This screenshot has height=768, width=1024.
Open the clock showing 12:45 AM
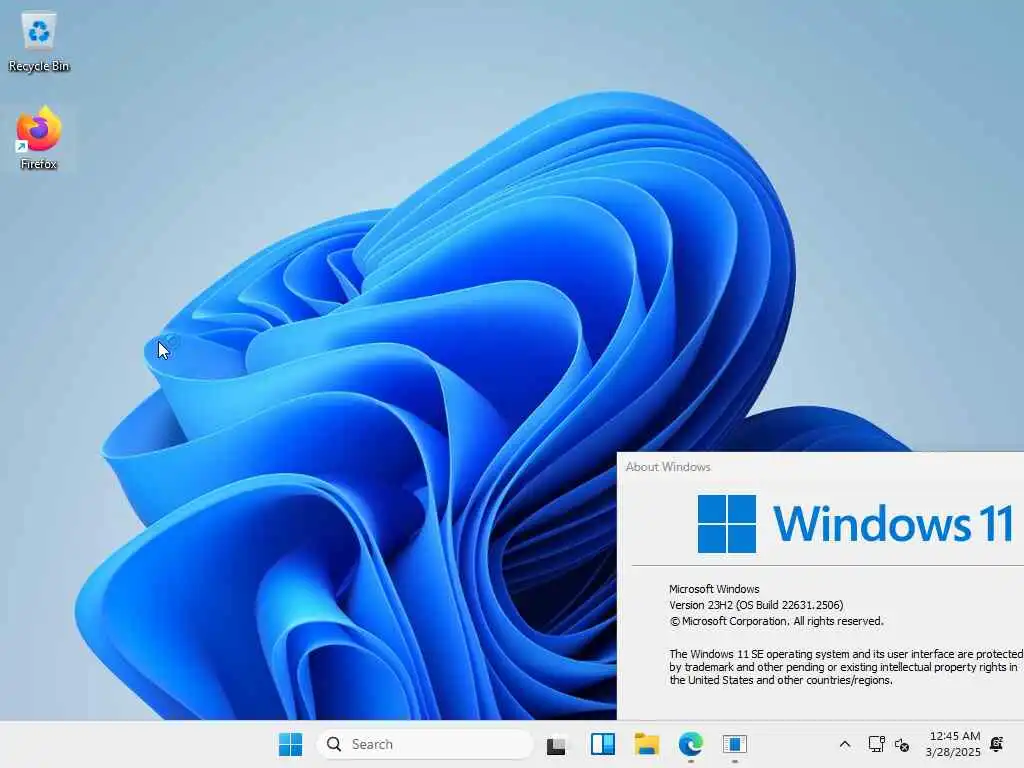(x=953, y=744)
